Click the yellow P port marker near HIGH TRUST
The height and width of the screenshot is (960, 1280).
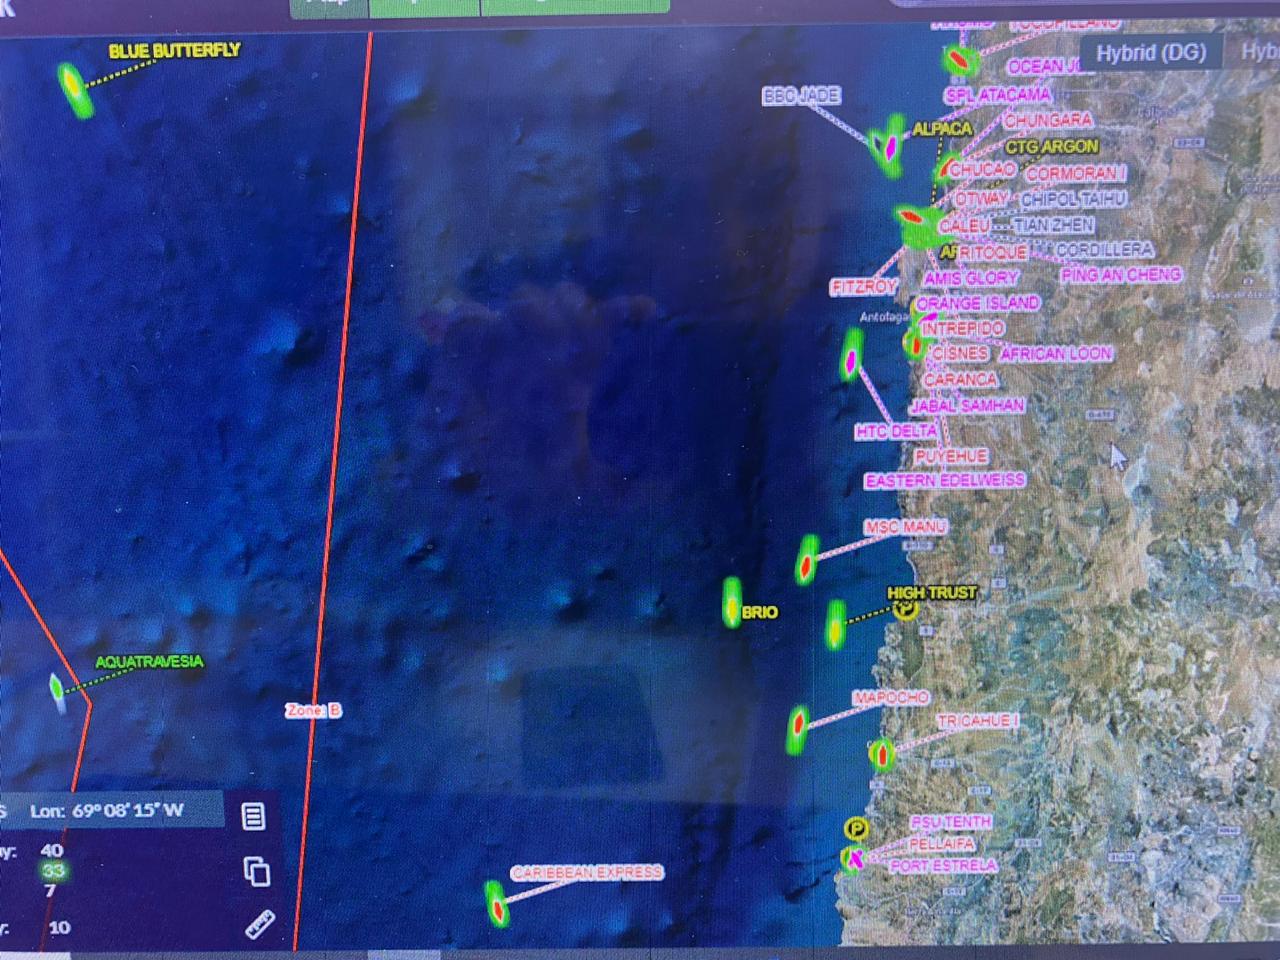pyautogui.click(x=905, y=609)
